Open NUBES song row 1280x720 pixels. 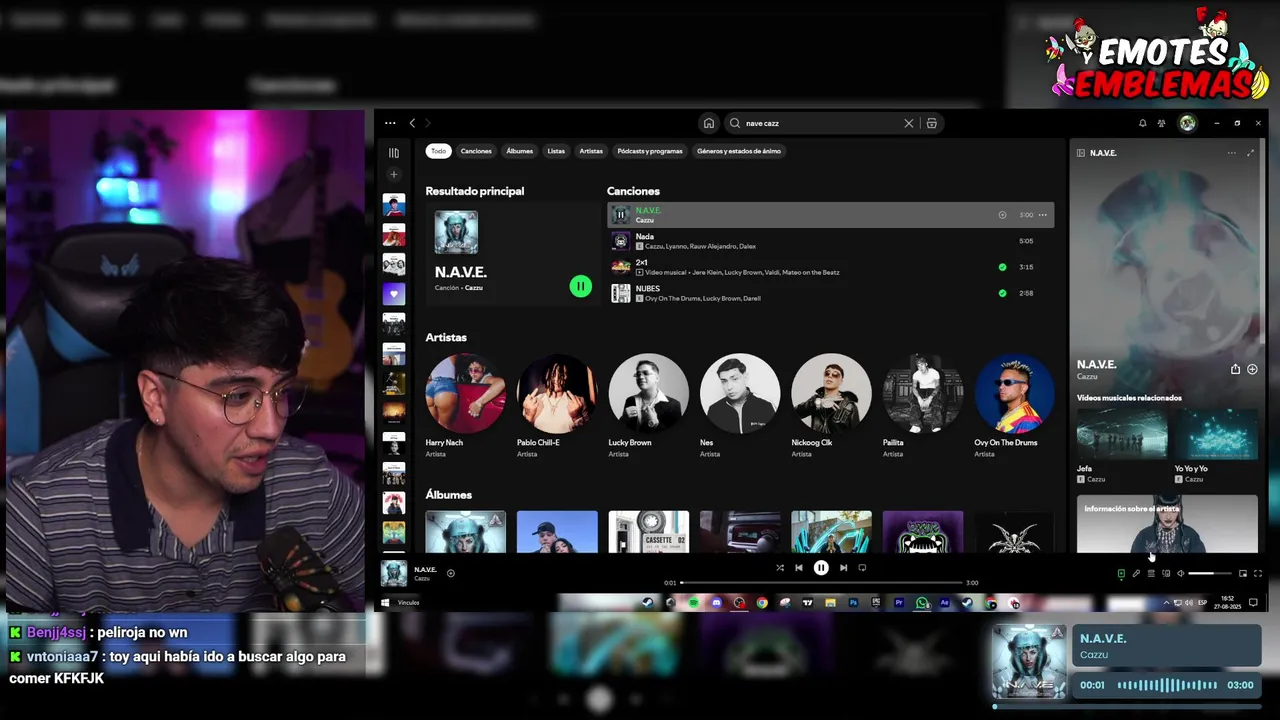[x=830, y=293]
